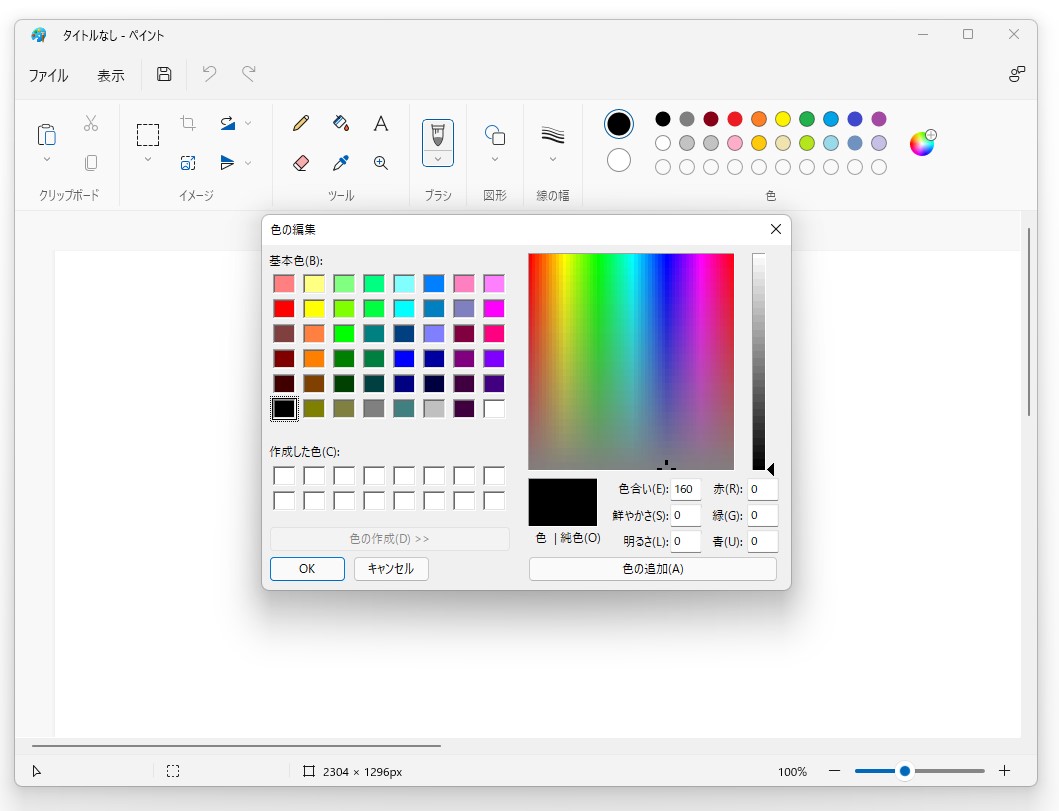Pick the red basic color swatch
This screenshot has width=1059, height=811.
284,309
